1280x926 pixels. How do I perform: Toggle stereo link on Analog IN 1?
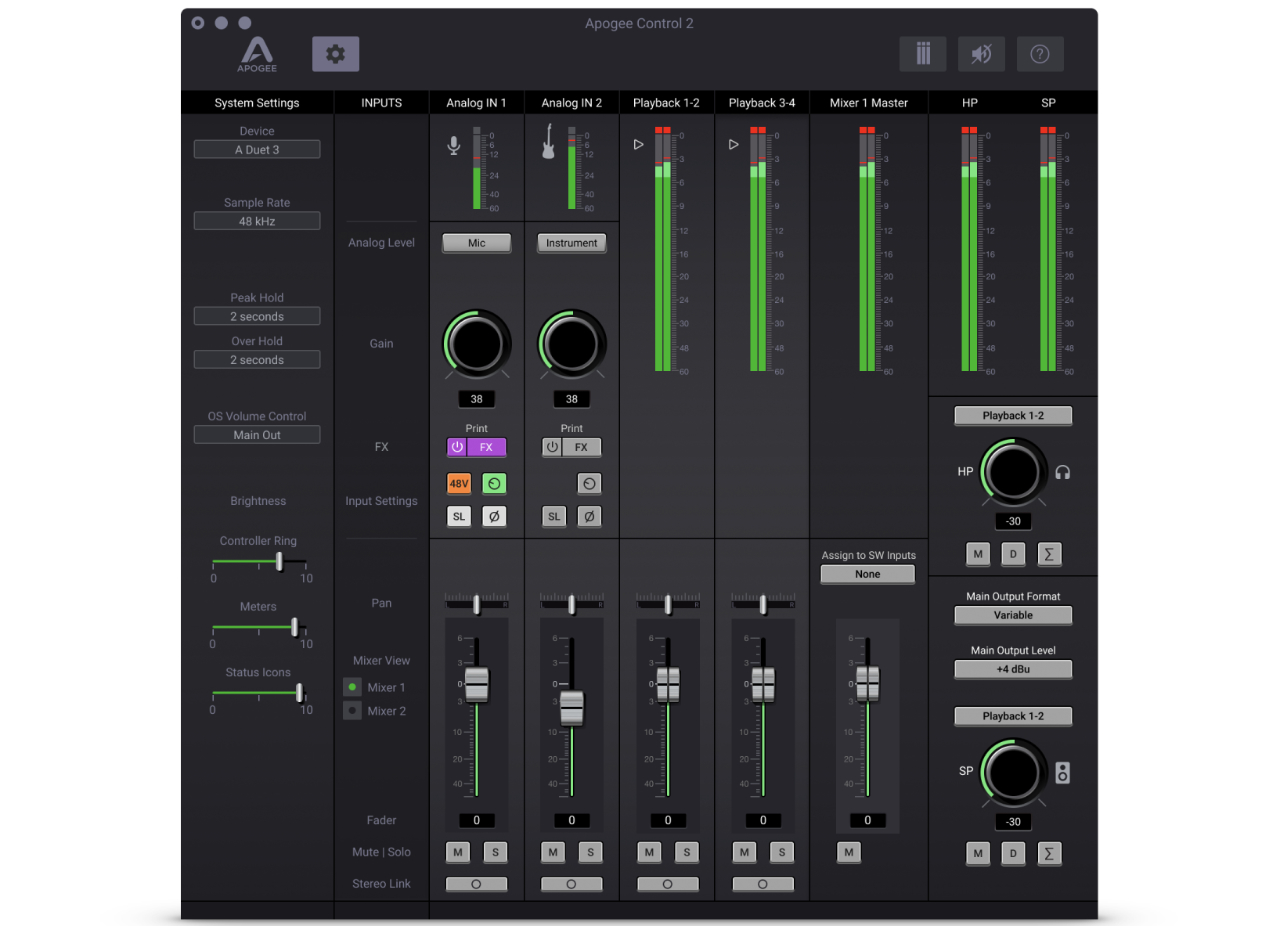[x=476, y=884]
